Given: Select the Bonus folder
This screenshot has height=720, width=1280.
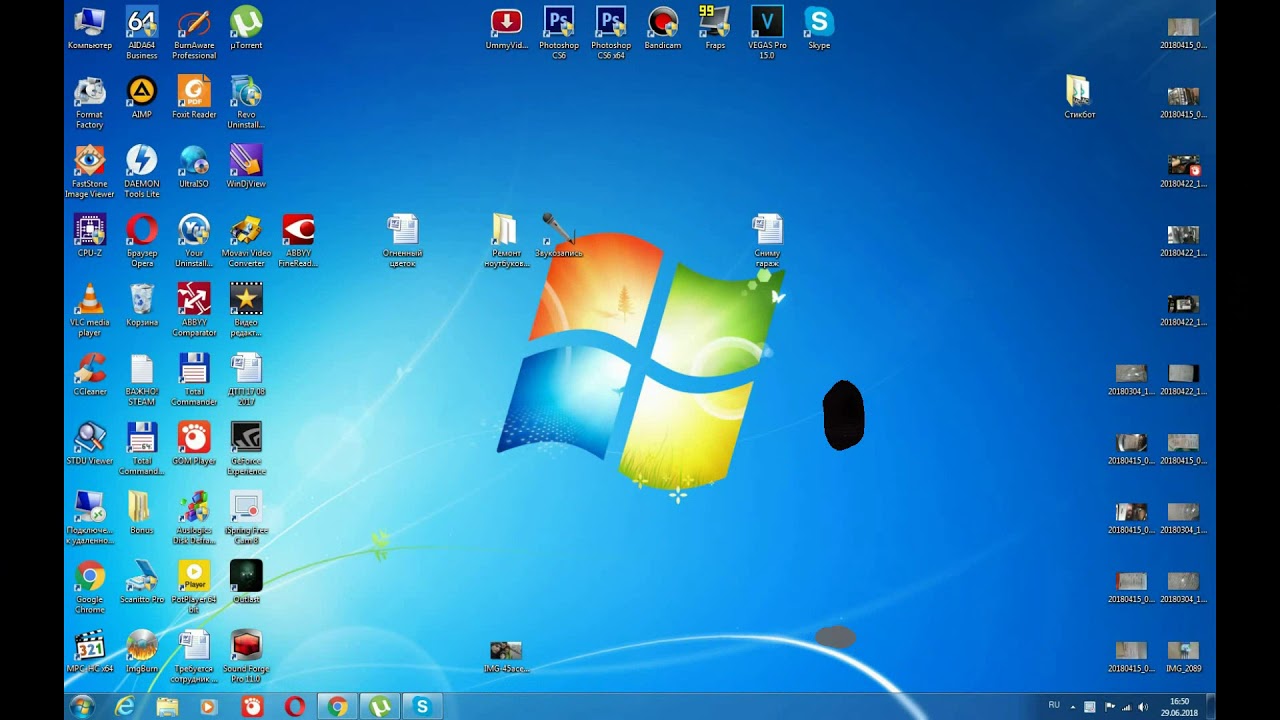Looking at the screenshot, I should tap(142, 512).
